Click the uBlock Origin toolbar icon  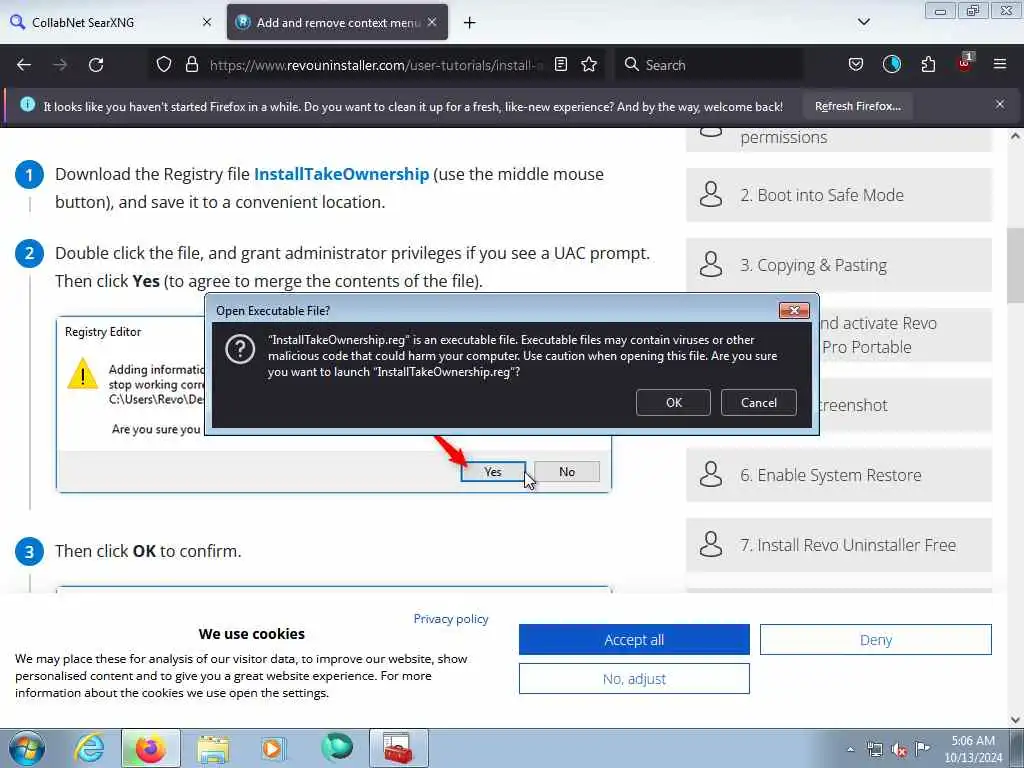(965, 63)
